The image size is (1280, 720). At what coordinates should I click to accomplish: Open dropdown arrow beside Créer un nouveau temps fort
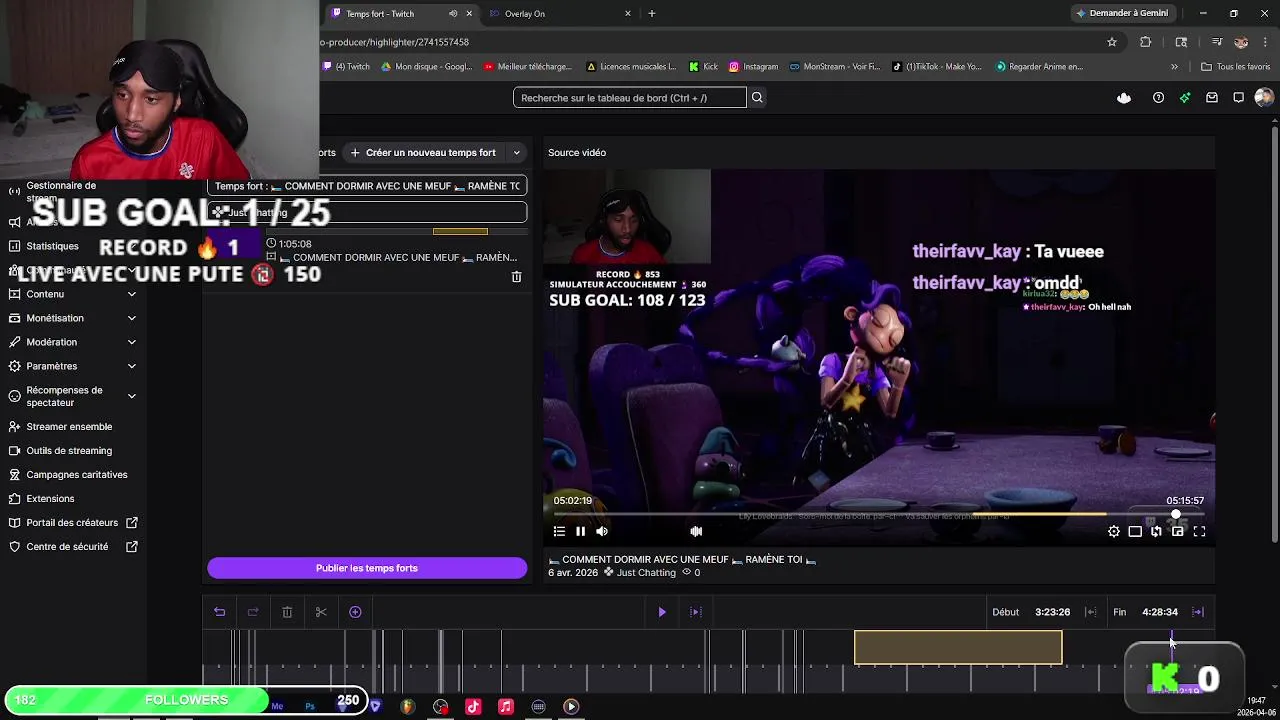[x=517, y=153]
